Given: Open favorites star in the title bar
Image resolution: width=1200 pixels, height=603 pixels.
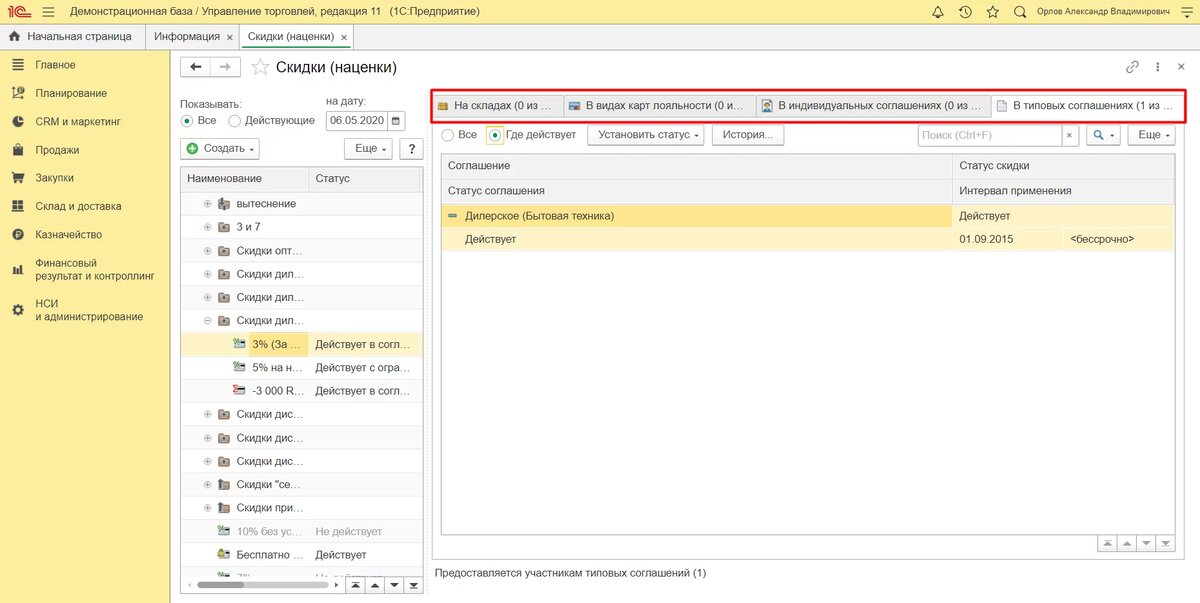Looking at the screenshot, I should pos(992,12).
